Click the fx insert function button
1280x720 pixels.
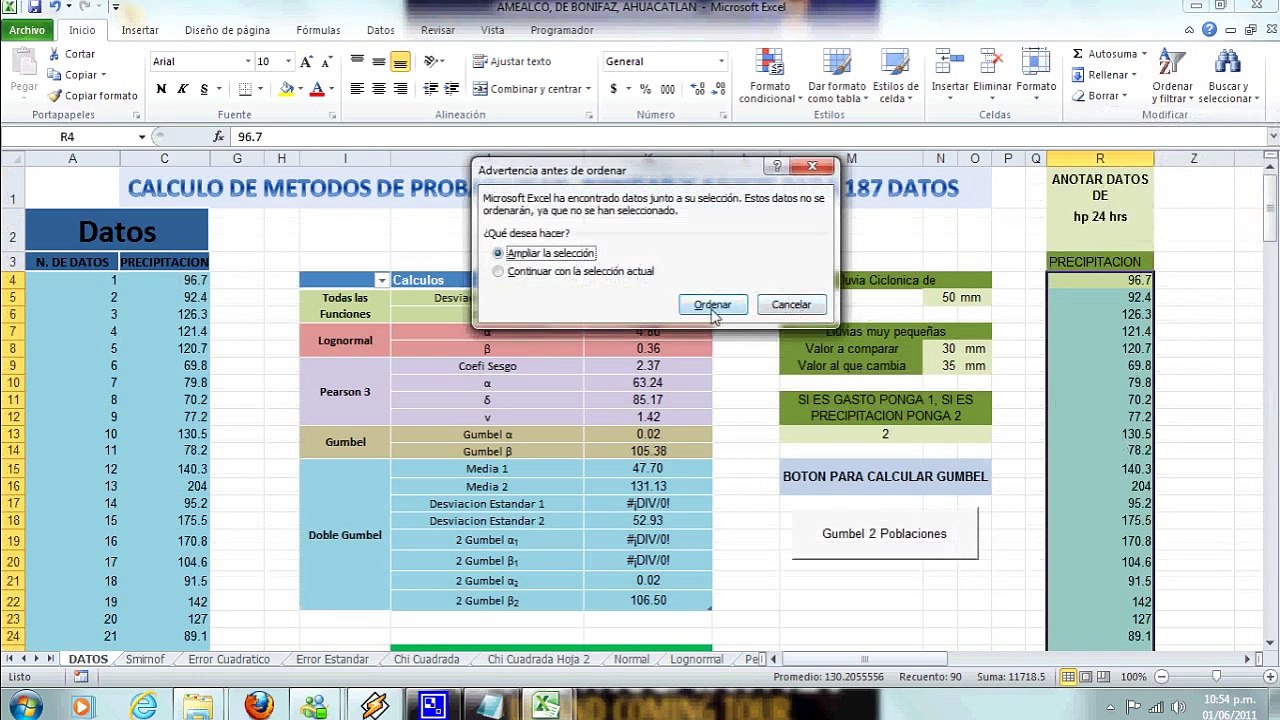point(219,137)
